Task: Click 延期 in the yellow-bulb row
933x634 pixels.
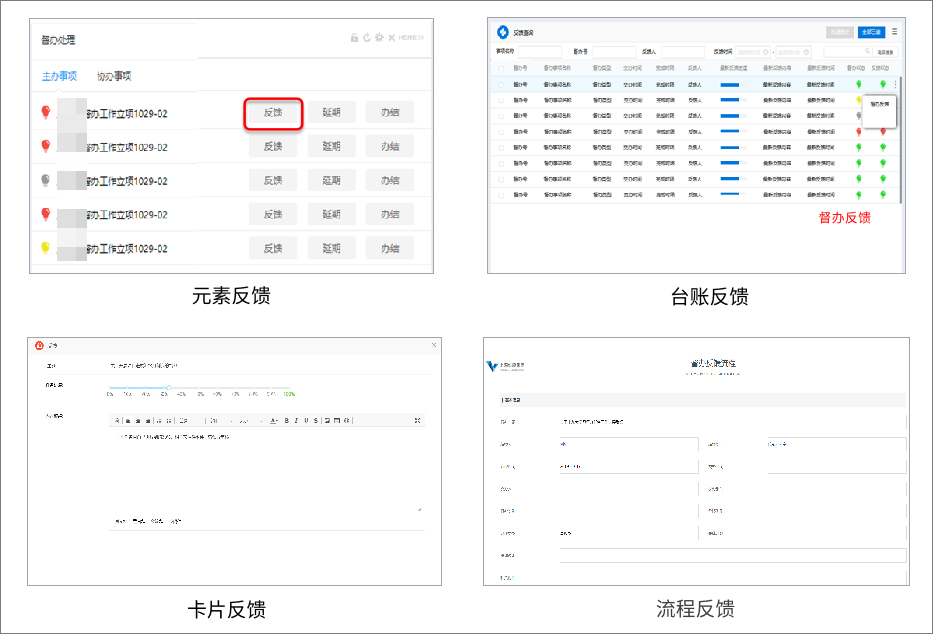Action: click(331, 248)
